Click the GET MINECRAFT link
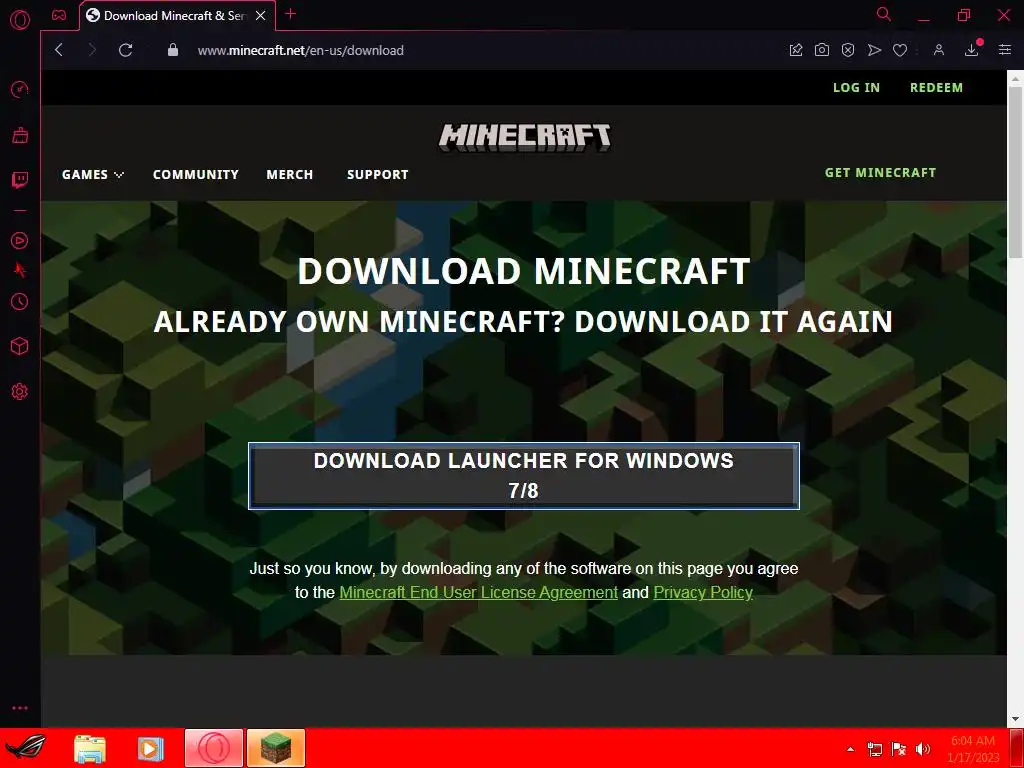 coord(880,172)
